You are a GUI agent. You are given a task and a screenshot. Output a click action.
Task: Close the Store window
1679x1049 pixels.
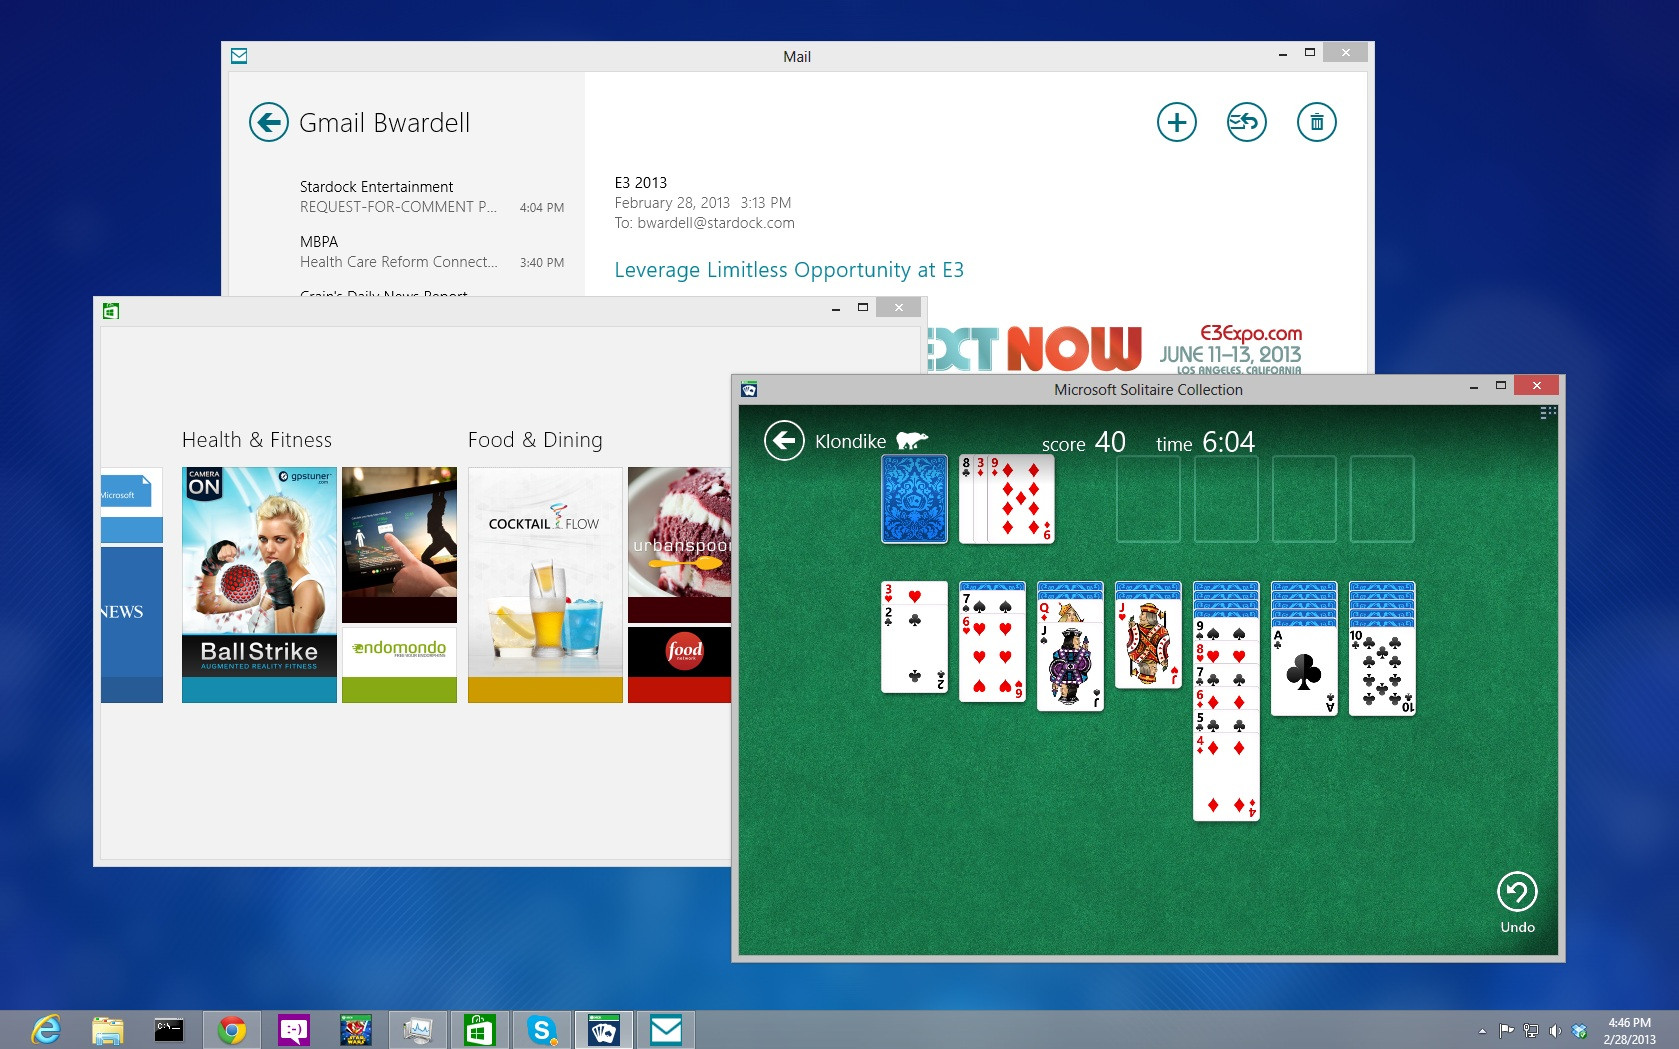pyautogui.click(x=898, y=308)
